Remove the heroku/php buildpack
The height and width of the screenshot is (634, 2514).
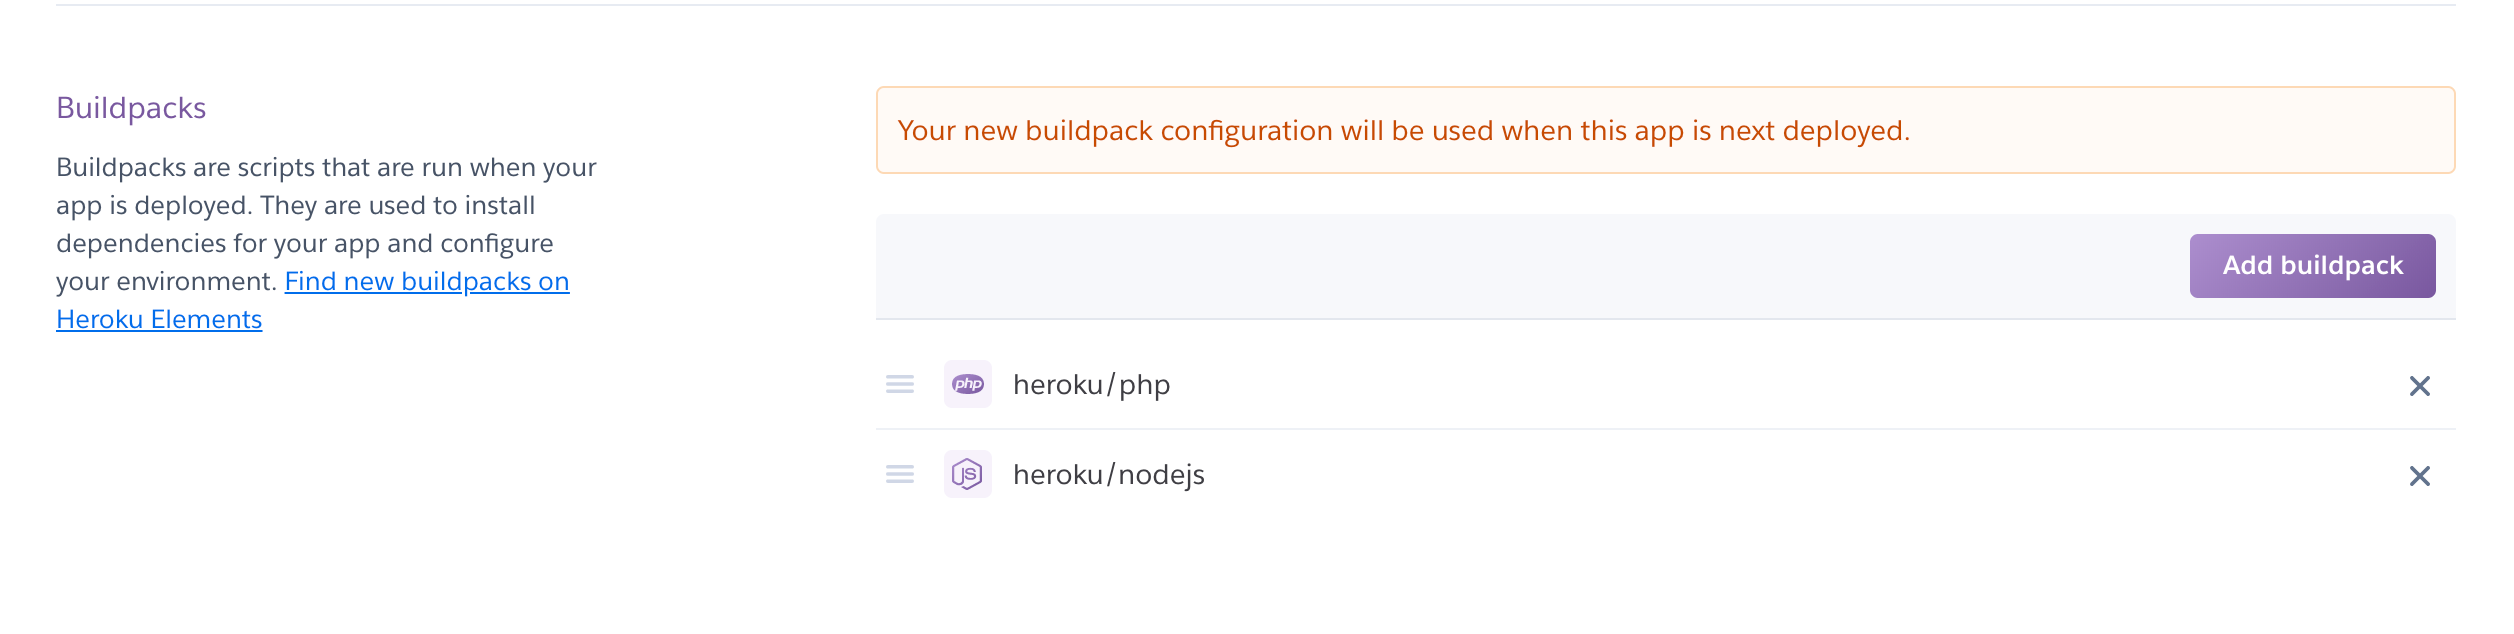(x=2420, y=386)
